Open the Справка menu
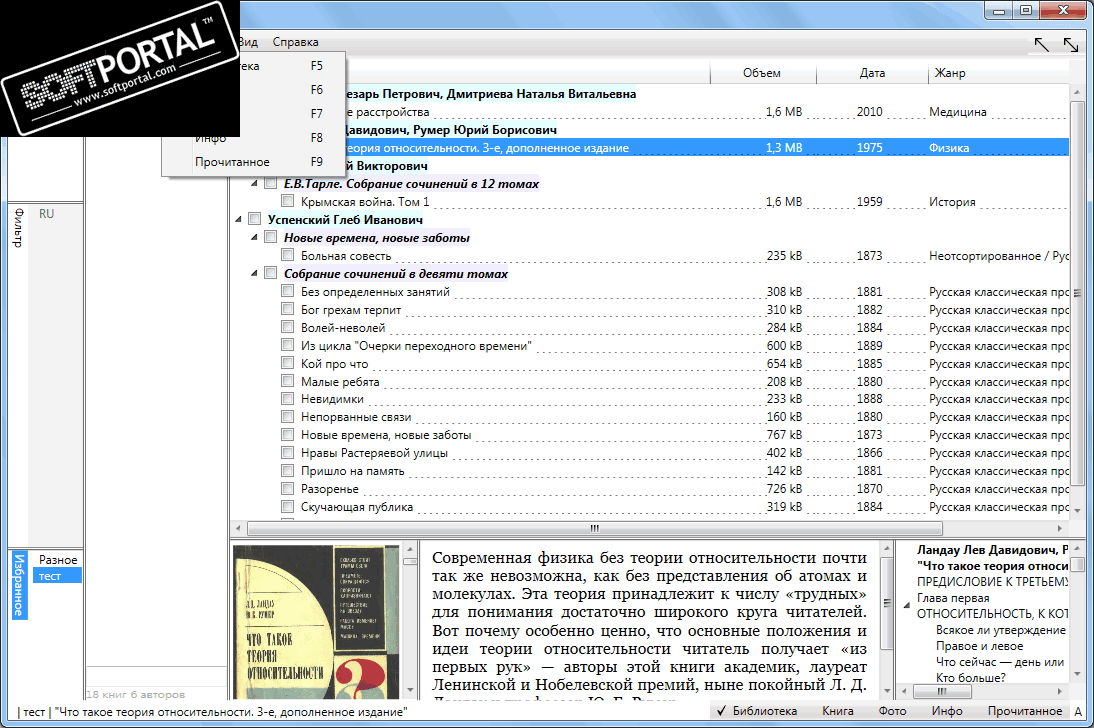The width and height of the screenshot is (1094, 728). pyautogui.click(x=295, y=42)
